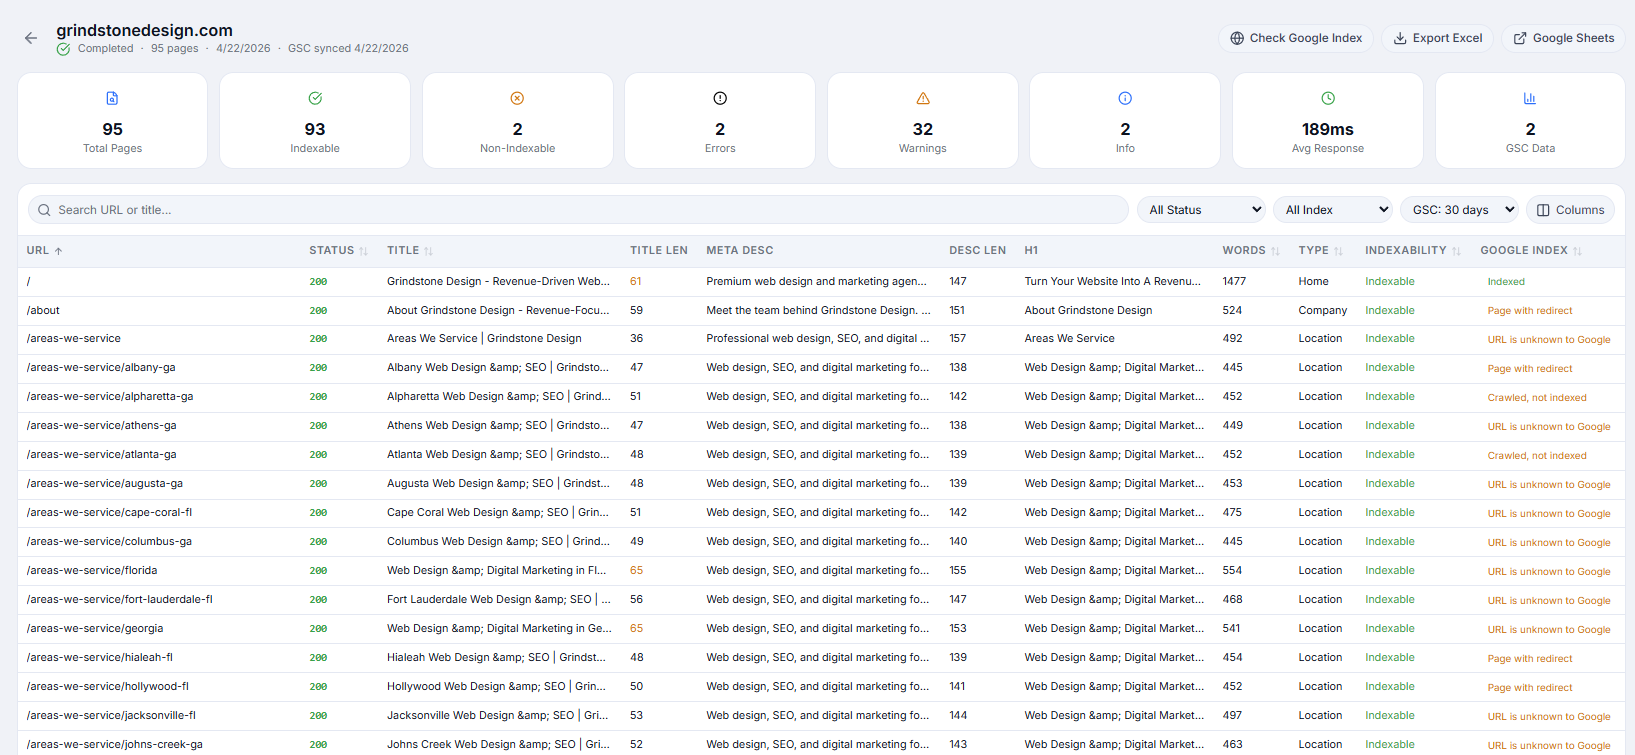The image size is (1635, 755).
Task: Open the All Index dropdown
Action: (x=1333, y=210)
